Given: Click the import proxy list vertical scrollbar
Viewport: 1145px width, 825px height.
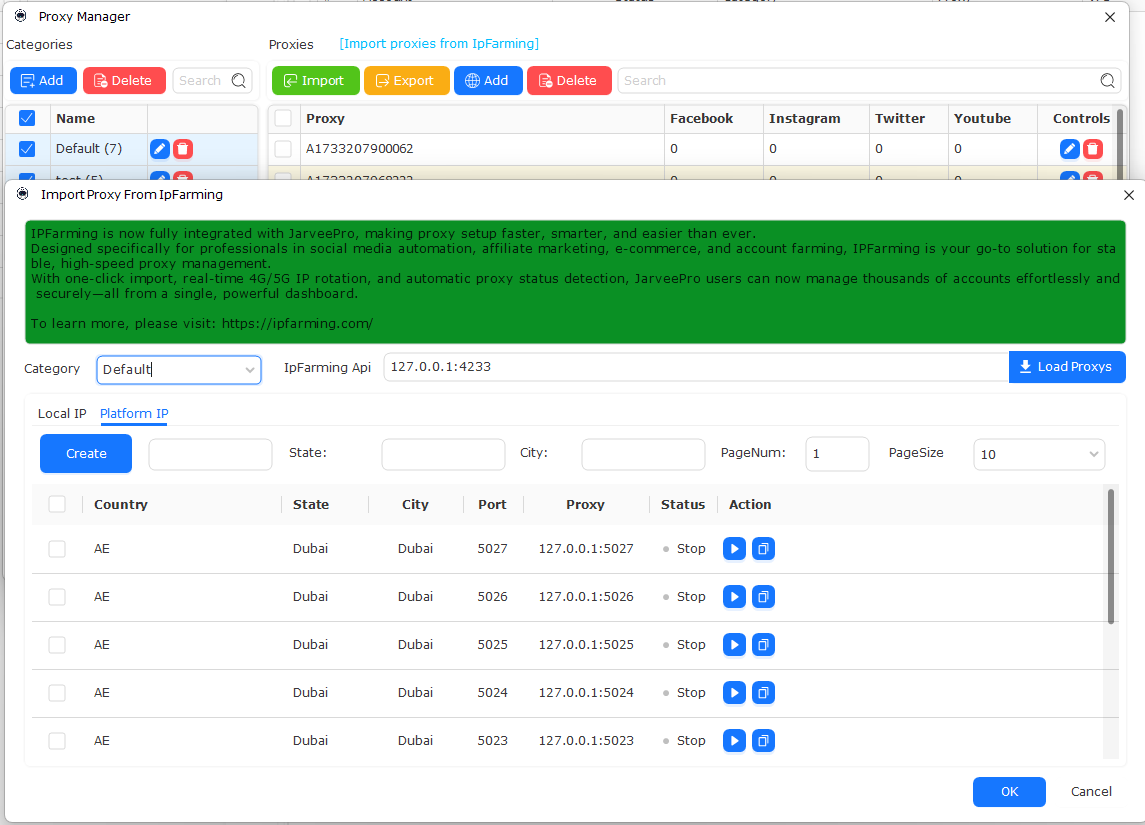Looking at the screenshot, I should [1111, 556].
